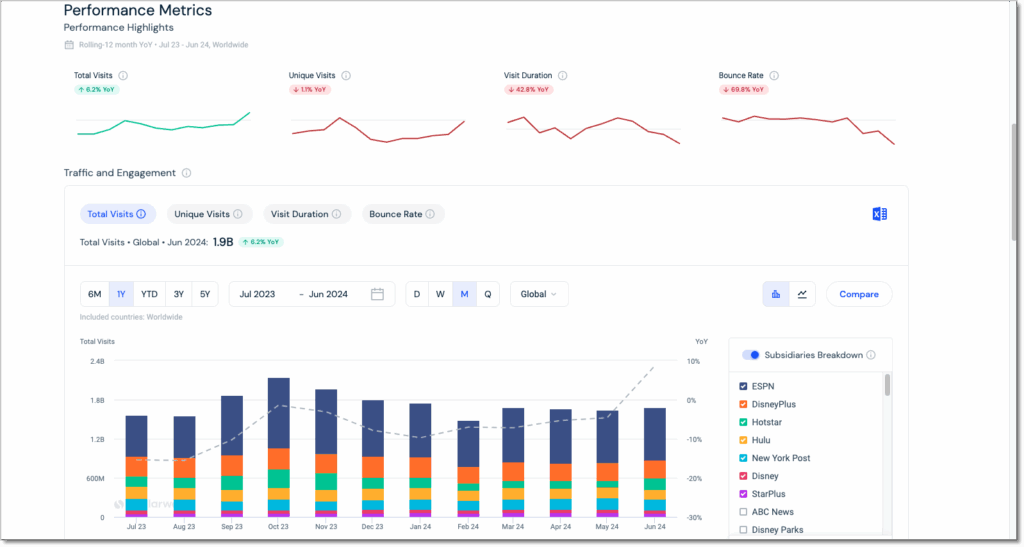Toggle the Subsidiaries Breakdown switch
This screenshot has width=1024, height=547.
[x=750, y=355]
